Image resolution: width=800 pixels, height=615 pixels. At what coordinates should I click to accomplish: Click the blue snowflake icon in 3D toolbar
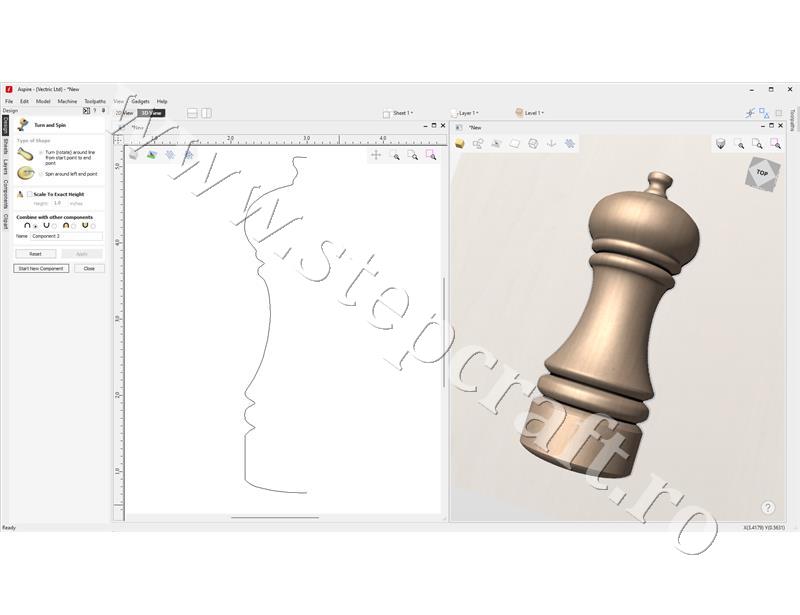570,144
